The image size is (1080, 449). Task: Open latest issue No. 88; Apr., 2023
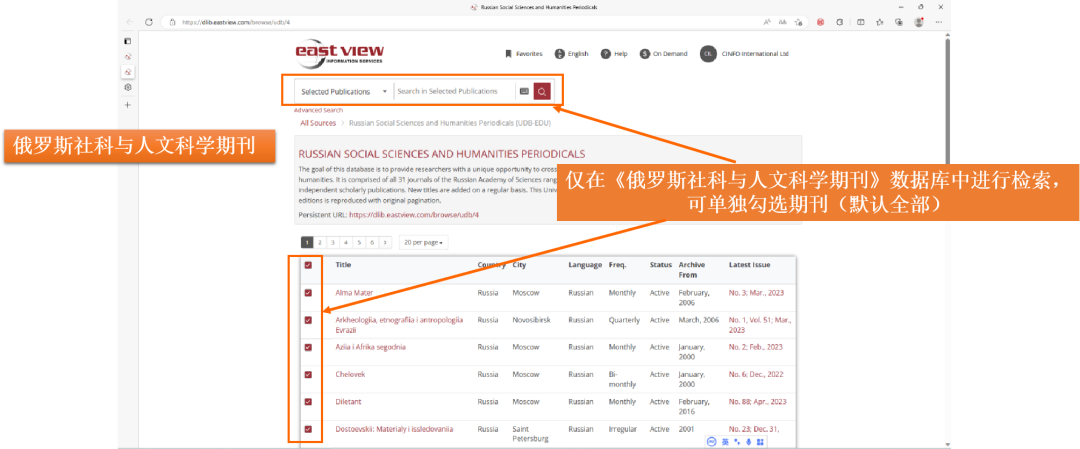pos(758,401)
